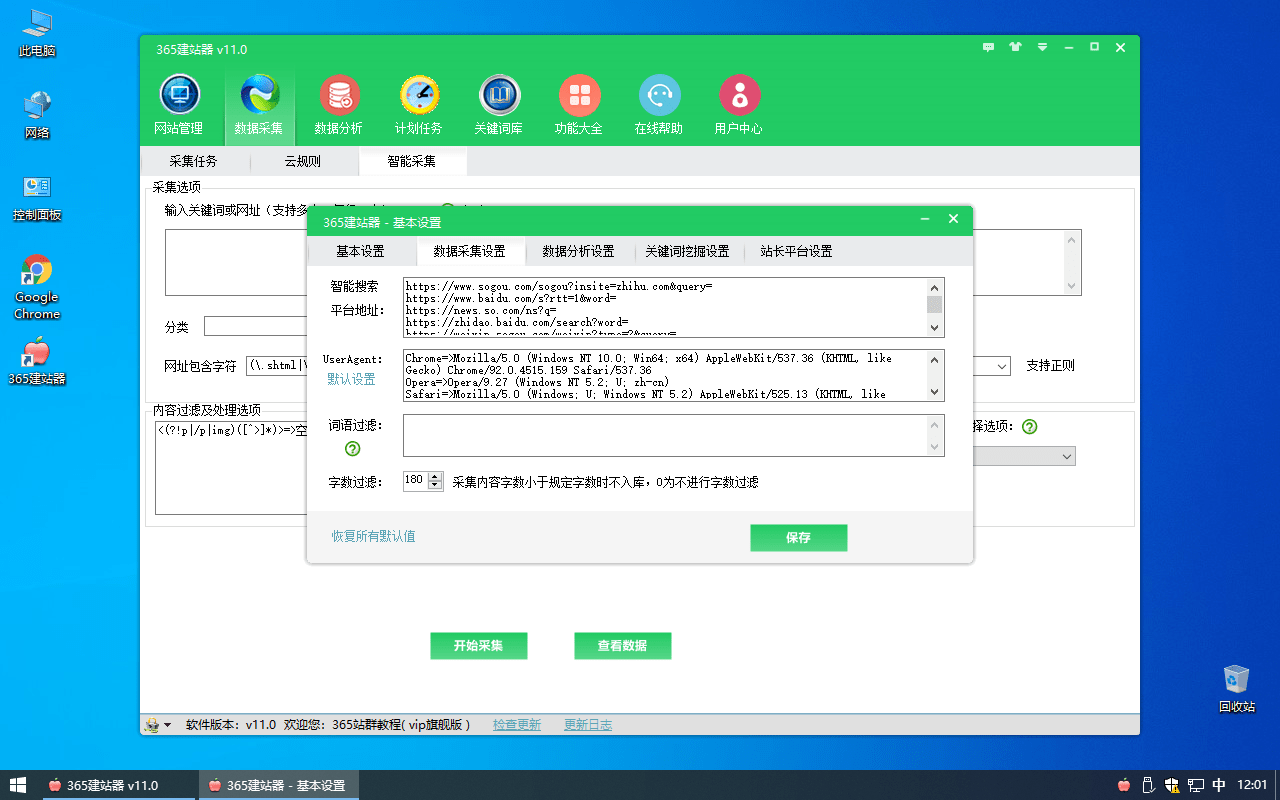The image size is (1280, 800).
Task: Click 检查更新 link in status bar
Action: [517, 725]
